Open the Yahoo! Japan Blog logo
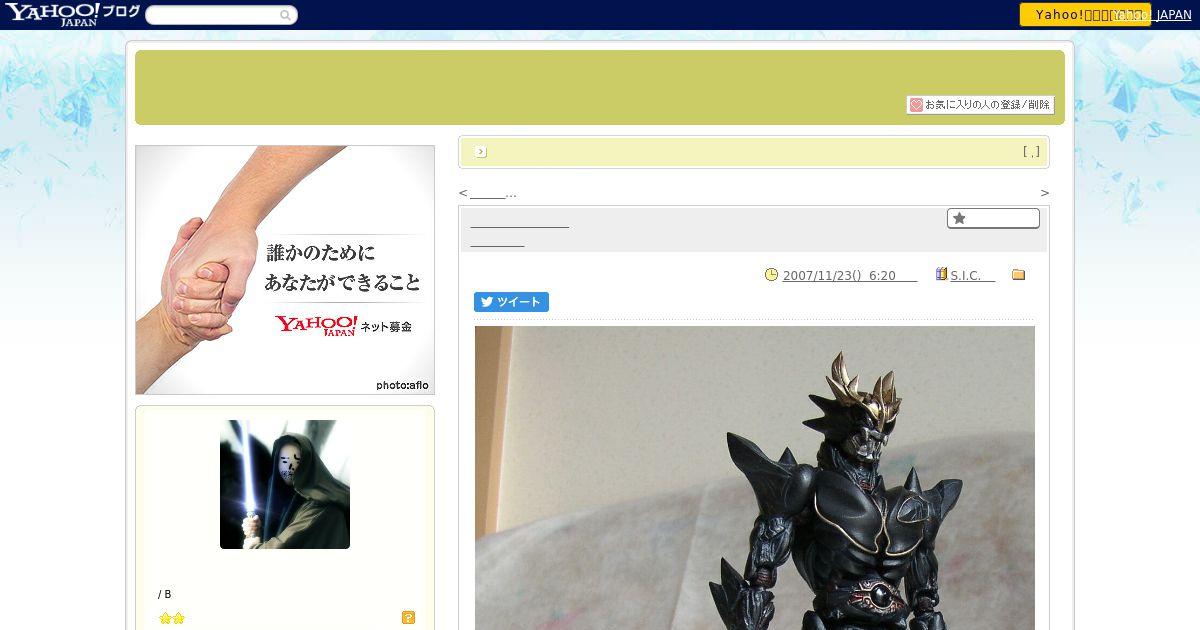1200x630 pixels. (72, 14)
